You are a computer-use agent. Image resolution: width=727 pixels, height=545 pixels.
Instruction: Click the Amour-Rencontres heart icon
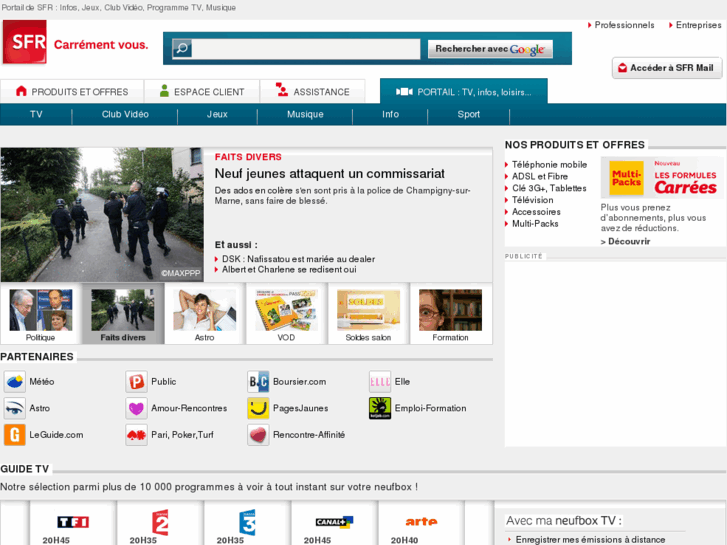point(136,408)
